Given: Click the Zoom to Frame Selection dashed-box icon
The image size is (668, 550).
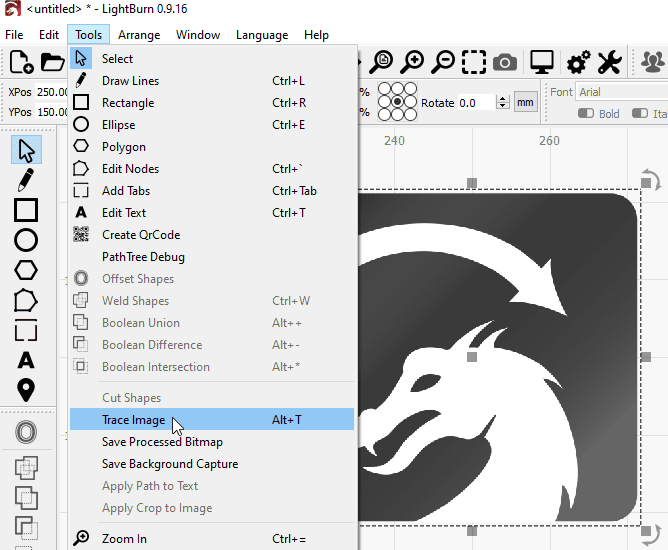Looking at the screenshot, I should (x=474, y=62).
